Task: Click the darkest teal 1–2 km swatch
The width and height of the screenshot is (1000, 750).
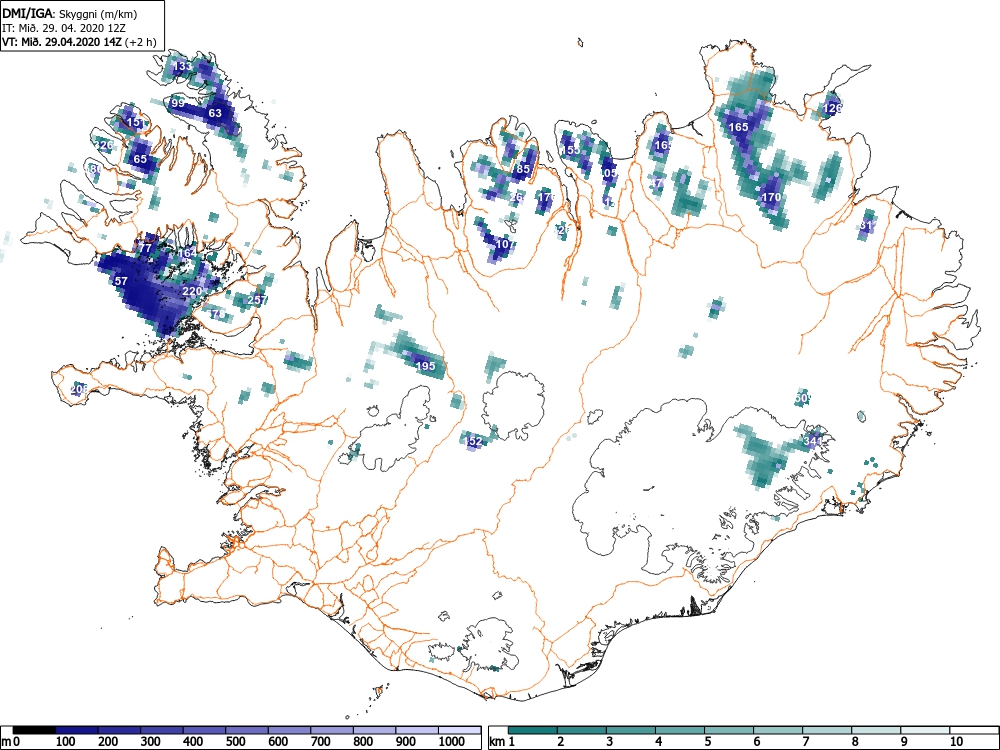Action: (533, 730)
